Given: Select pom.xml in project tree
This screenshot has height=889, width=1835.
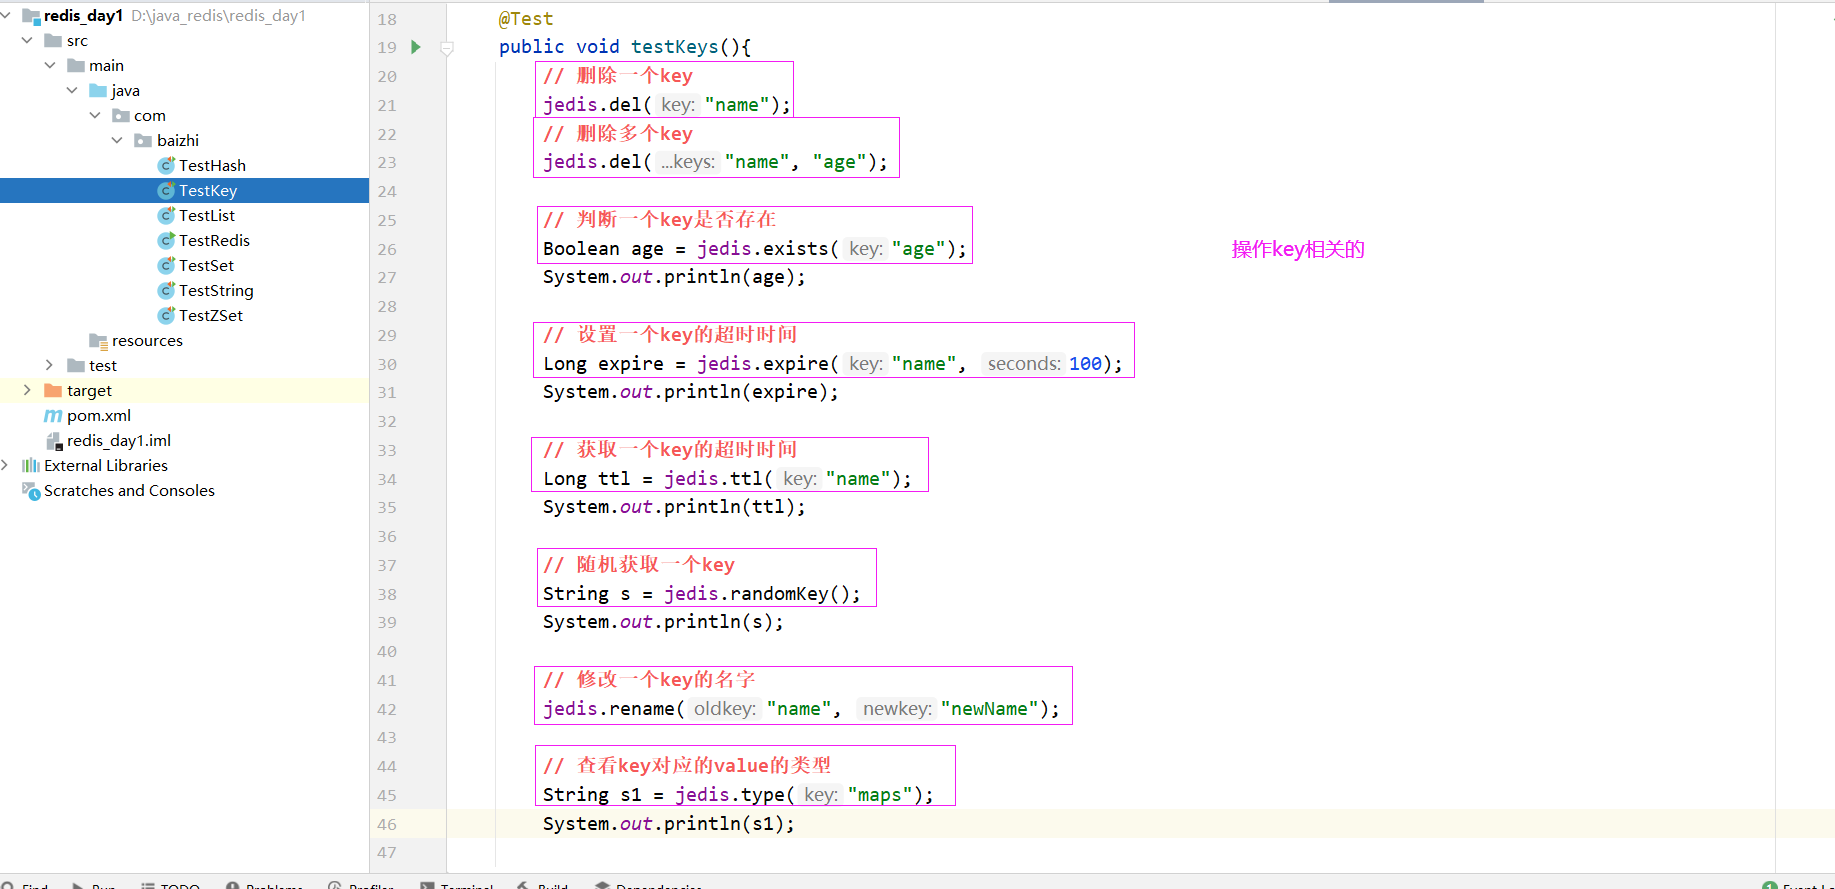Looking at the screenshot, I should (99, 415).
